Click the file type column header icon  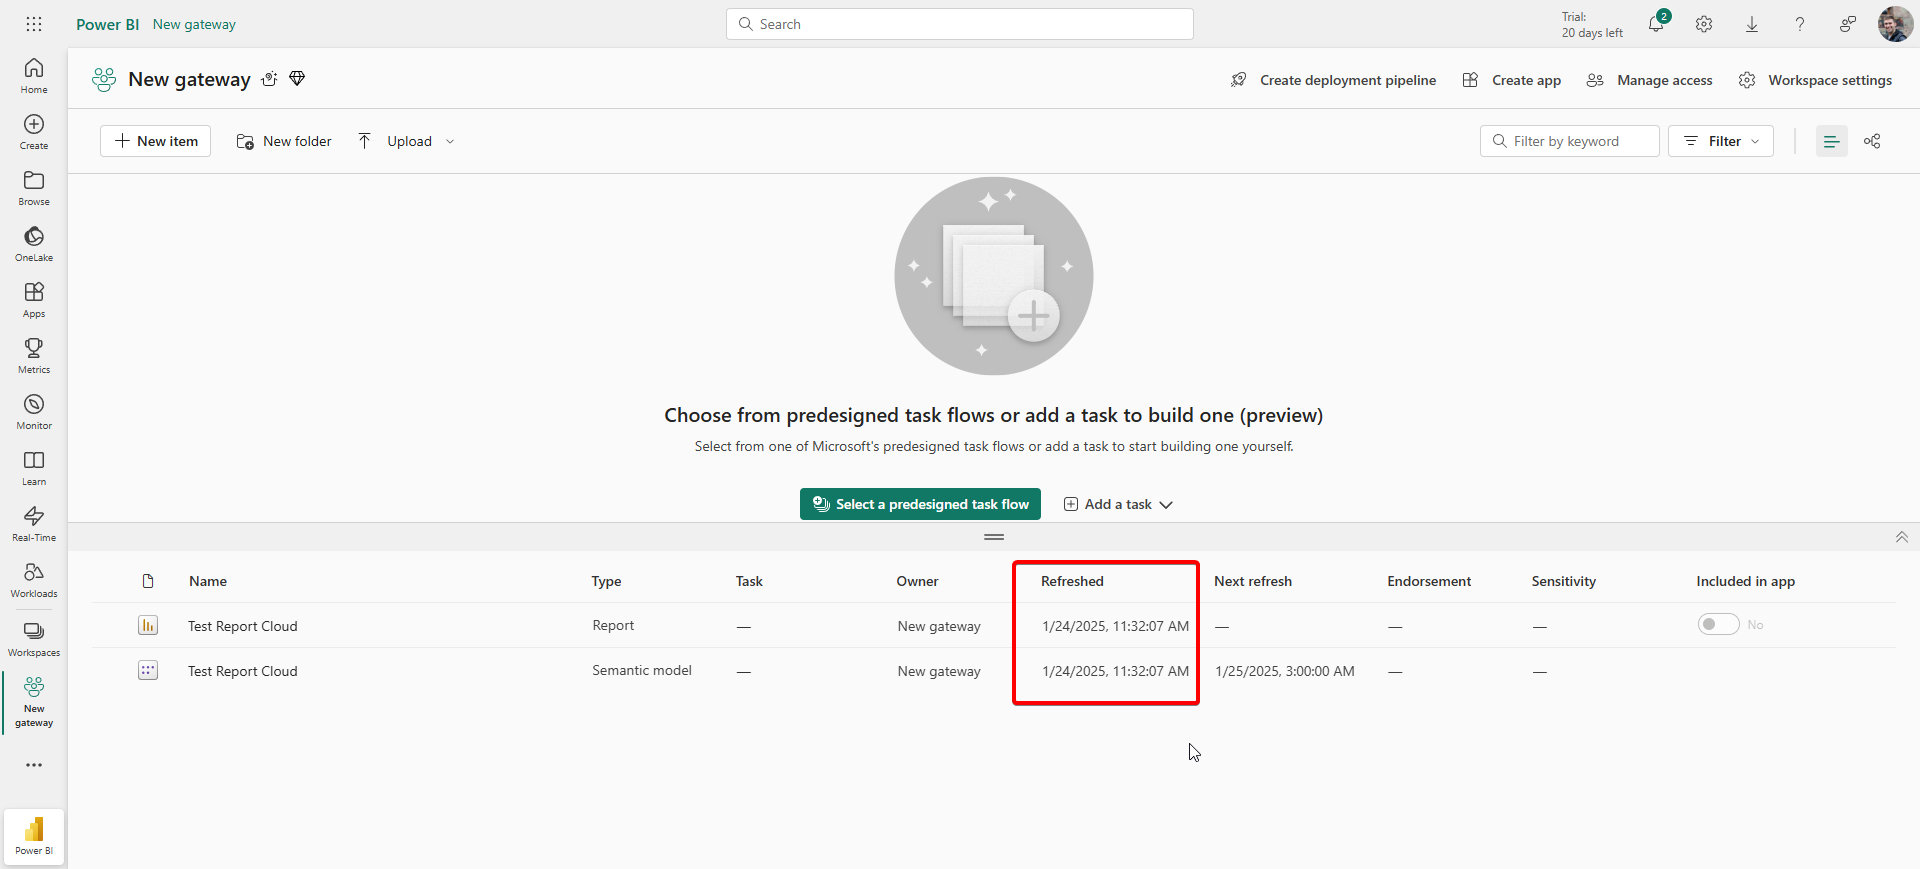(148, 581)
